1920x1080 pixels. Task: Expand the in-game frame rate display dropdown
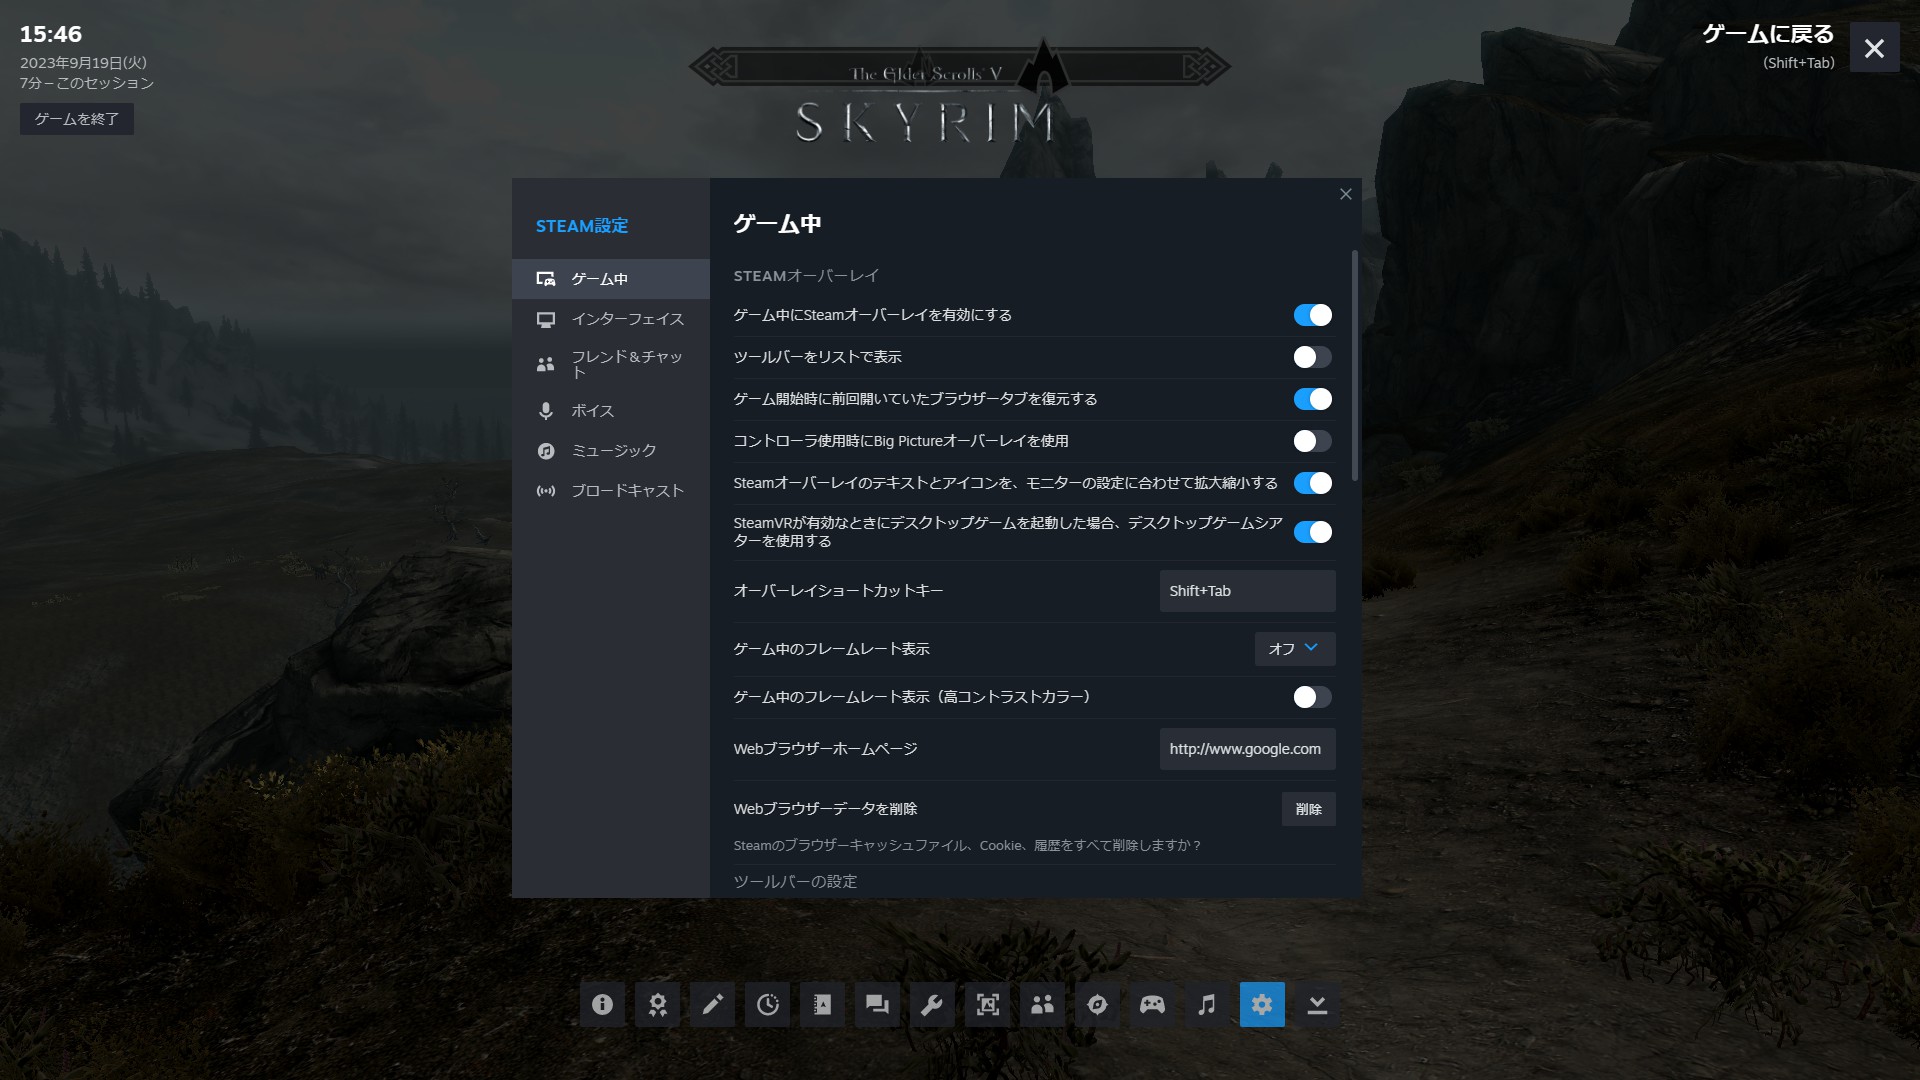click(1294, 649)
